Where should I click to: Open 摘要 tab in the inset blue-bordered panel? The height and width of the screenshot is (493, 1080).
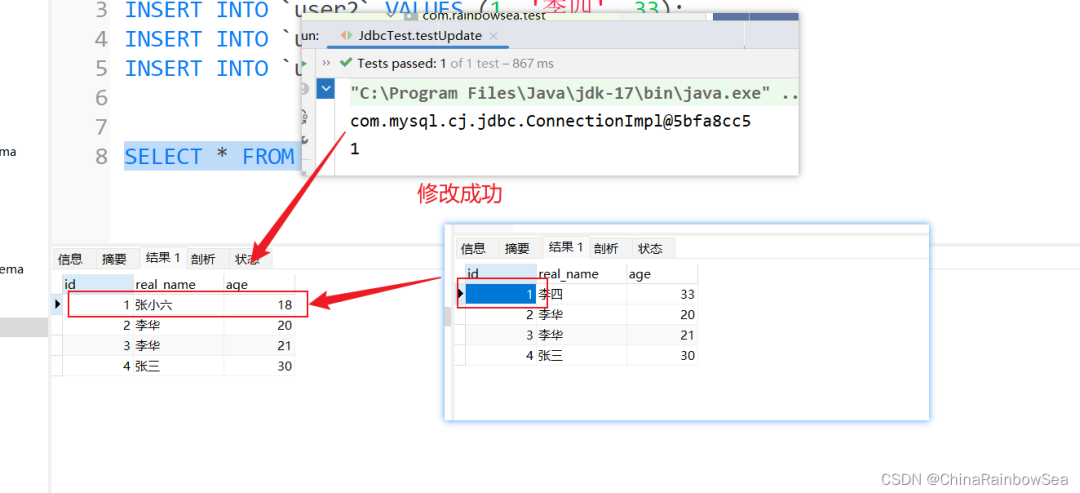517,249
